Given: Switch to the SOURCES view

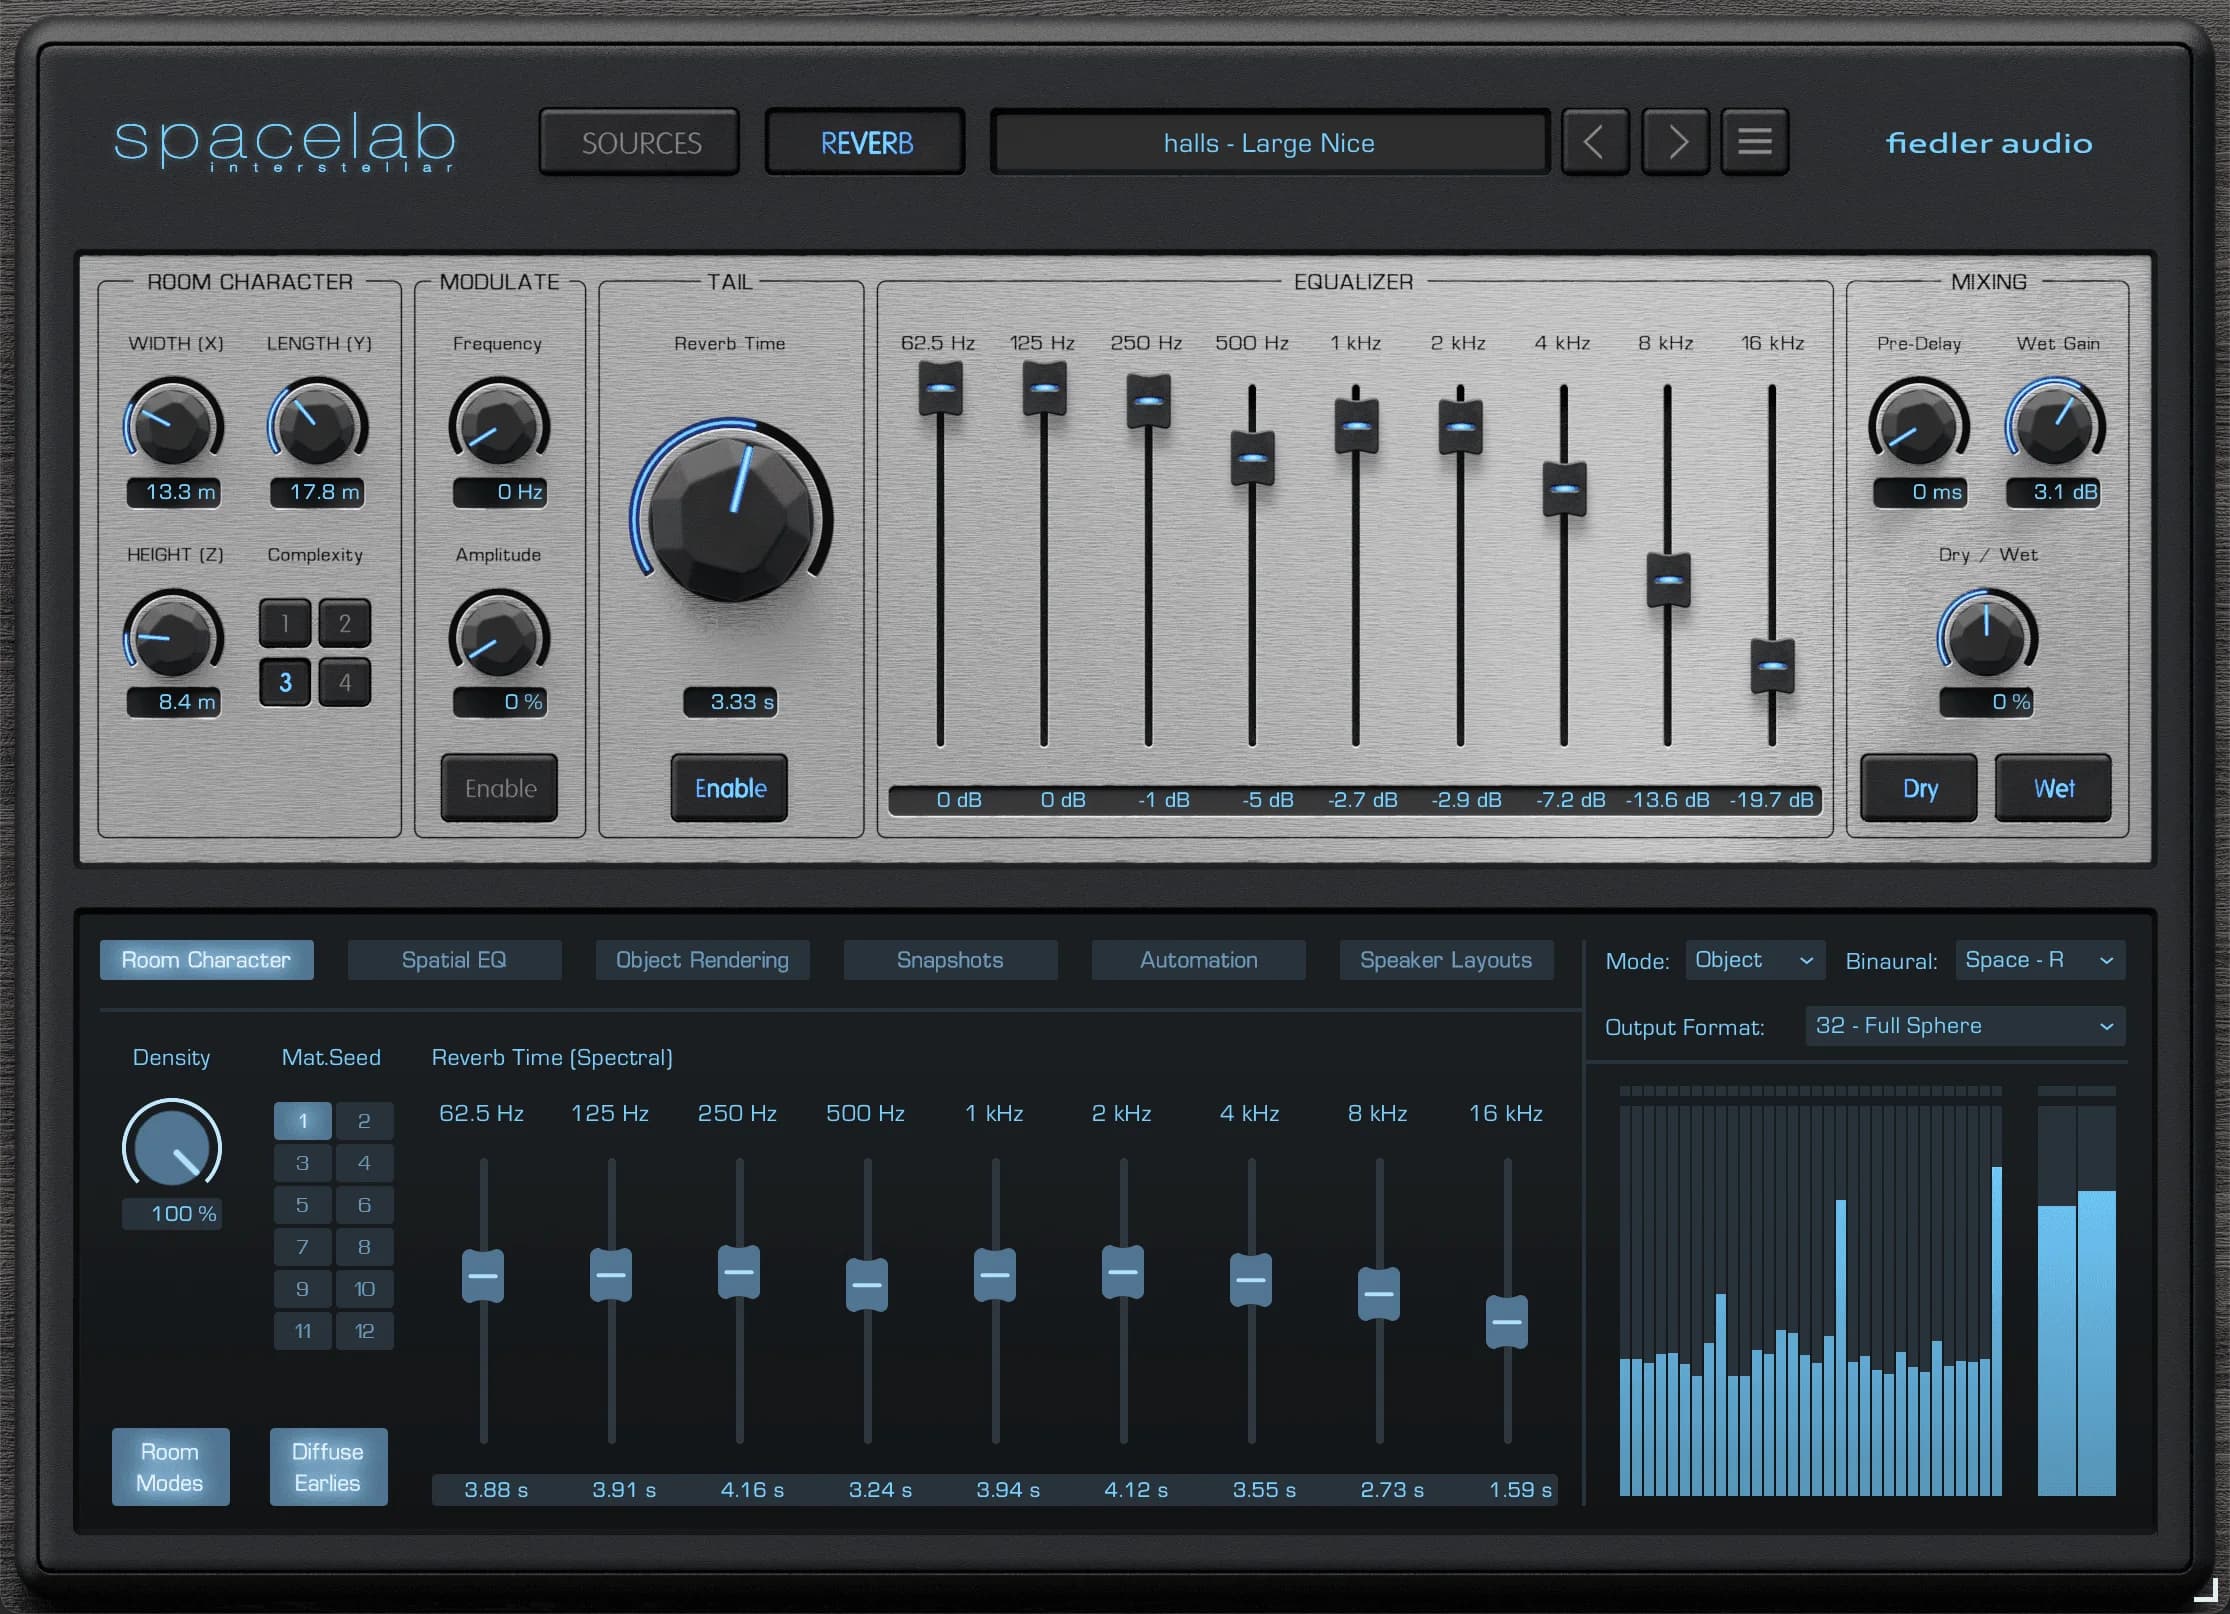Looking at the screenshot, I should click(639, 141).
